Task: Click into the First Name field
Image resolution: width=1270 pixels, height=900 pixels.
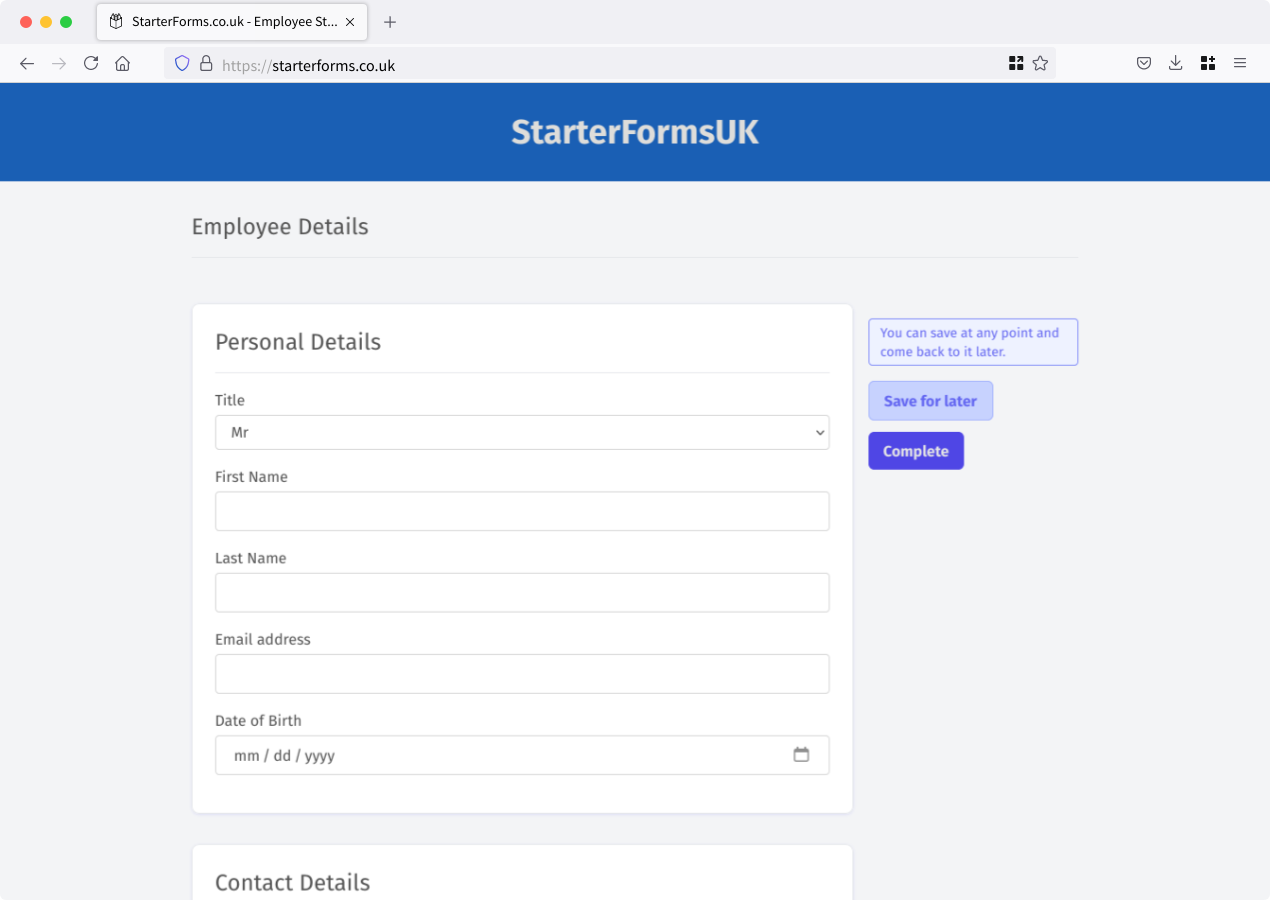Action: [x=522, y=511]
